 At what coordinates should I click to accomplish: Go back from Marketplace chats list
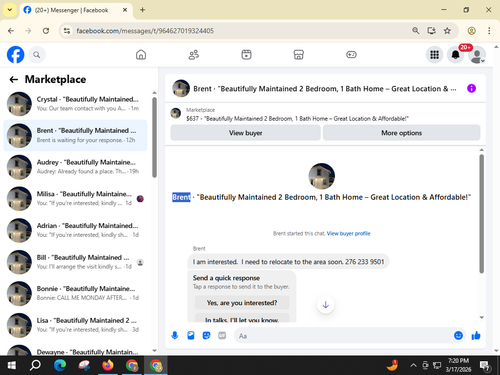coord(14,79)
